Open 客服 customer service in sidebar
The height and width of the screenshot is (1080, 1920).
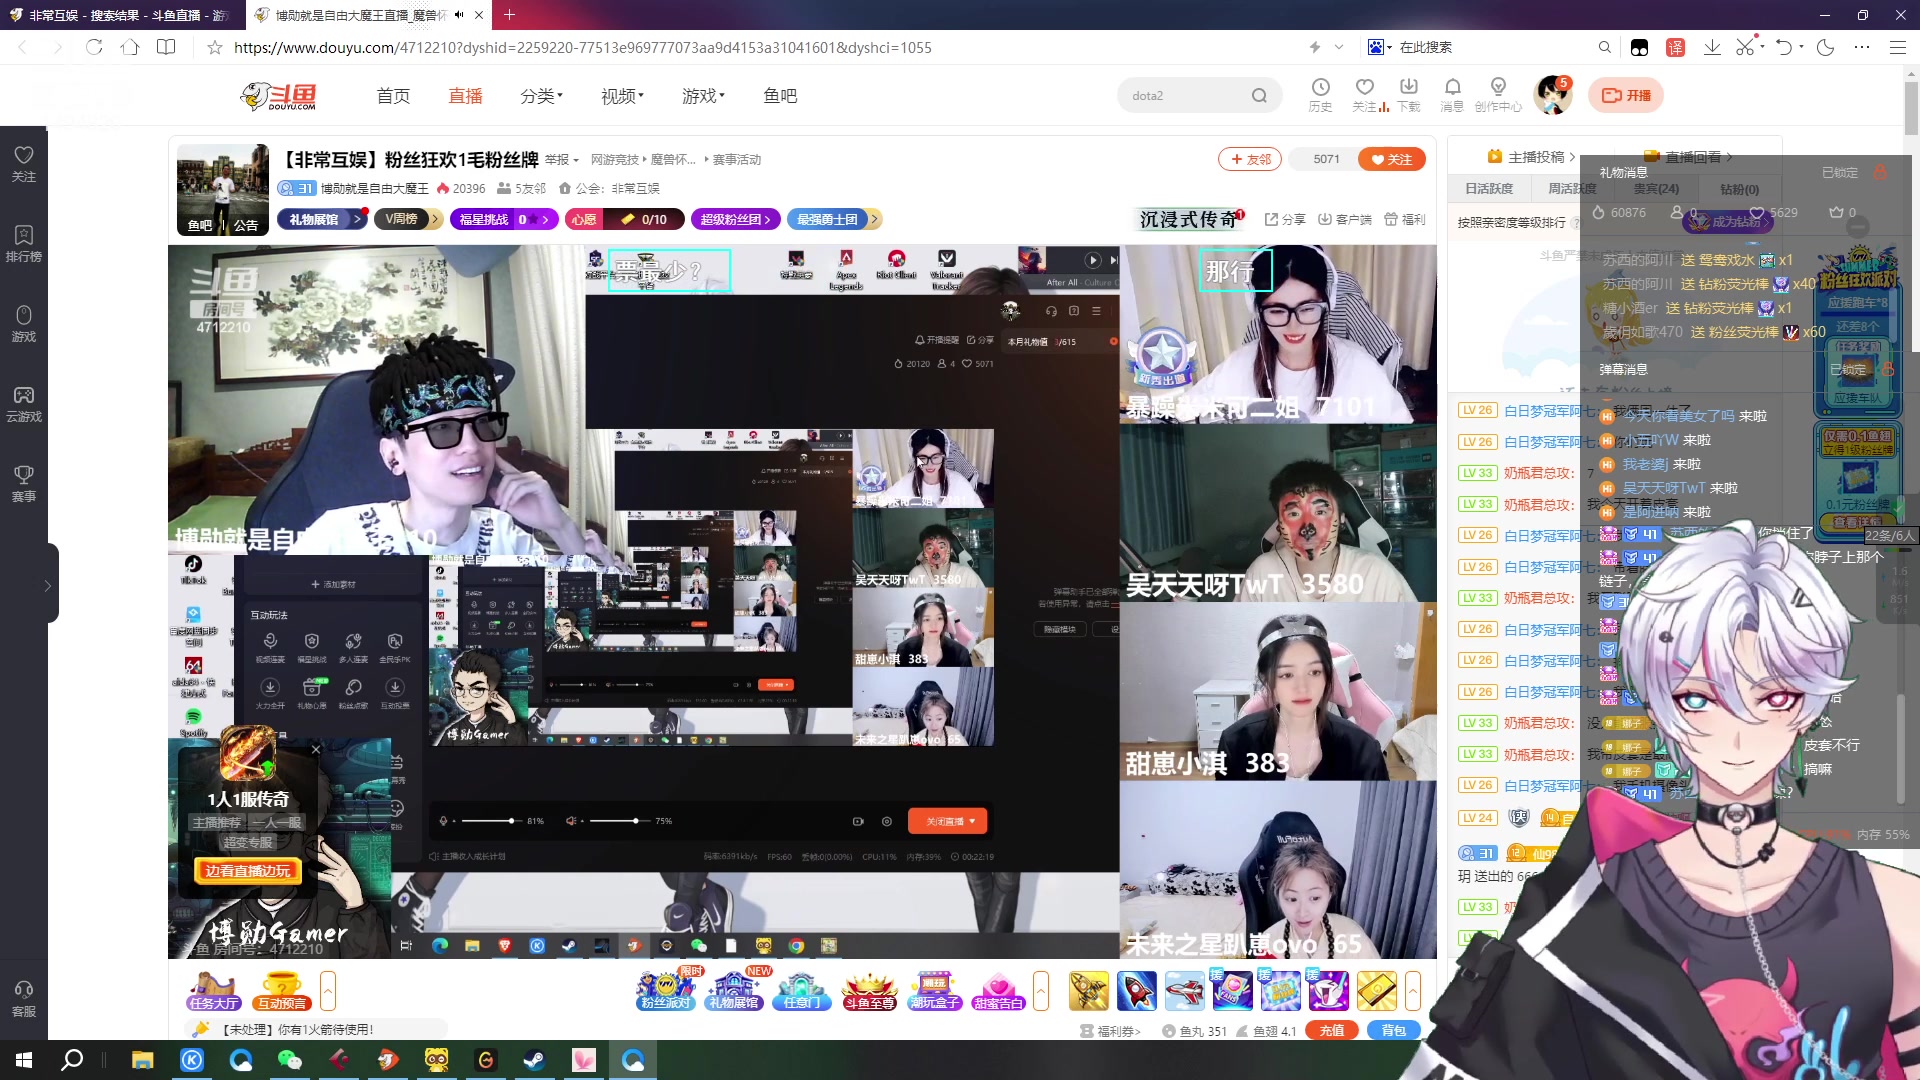[24, 999]
